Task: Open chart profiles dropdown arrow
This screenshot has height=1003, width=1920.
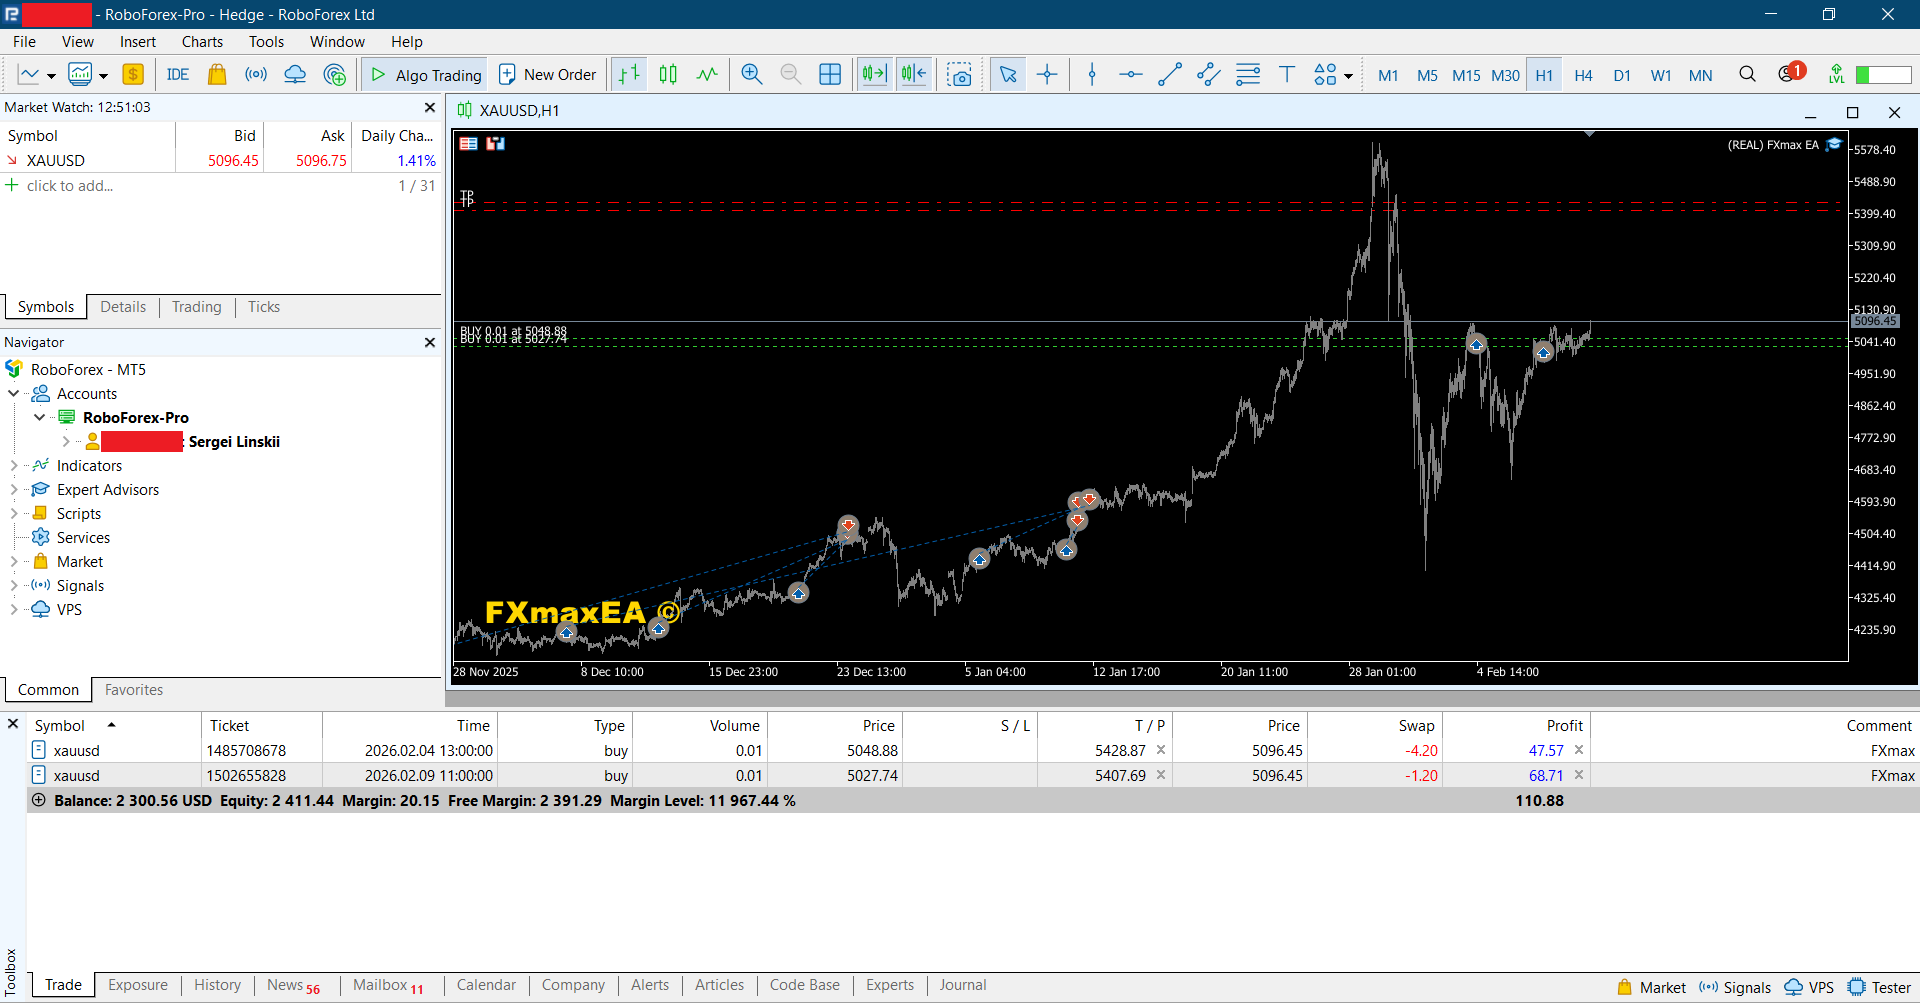Action: tap(103, 76)
